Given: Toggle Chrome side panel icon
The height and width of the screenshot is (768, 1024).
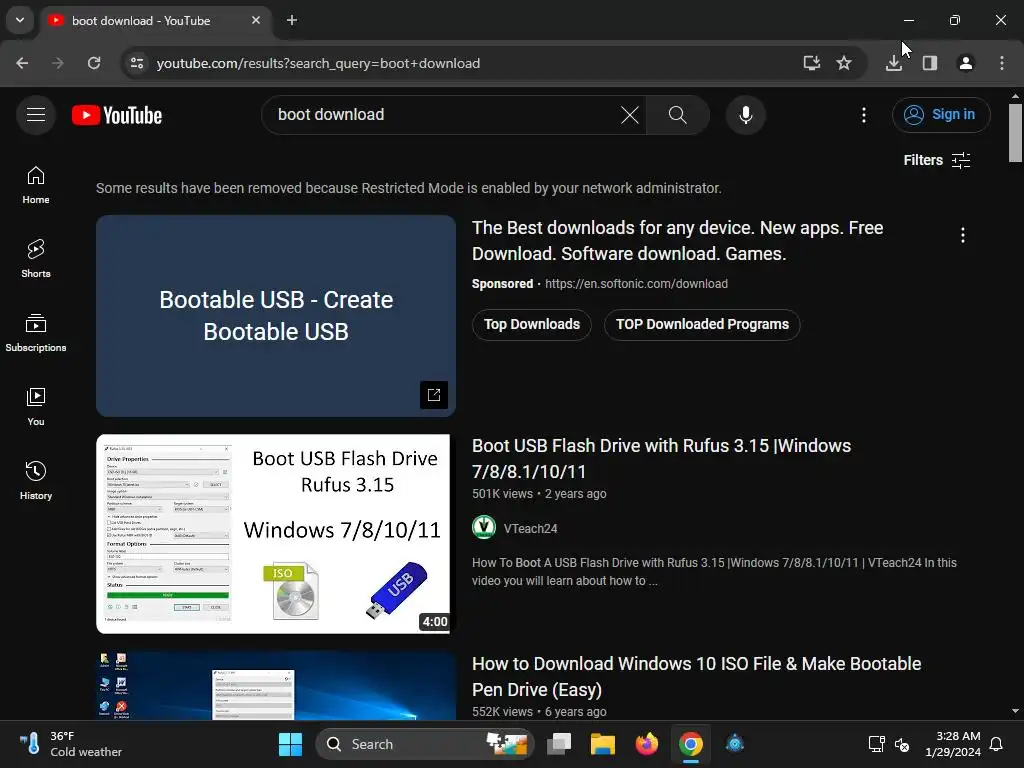Looking at the screenshot, I should (929, 63).
